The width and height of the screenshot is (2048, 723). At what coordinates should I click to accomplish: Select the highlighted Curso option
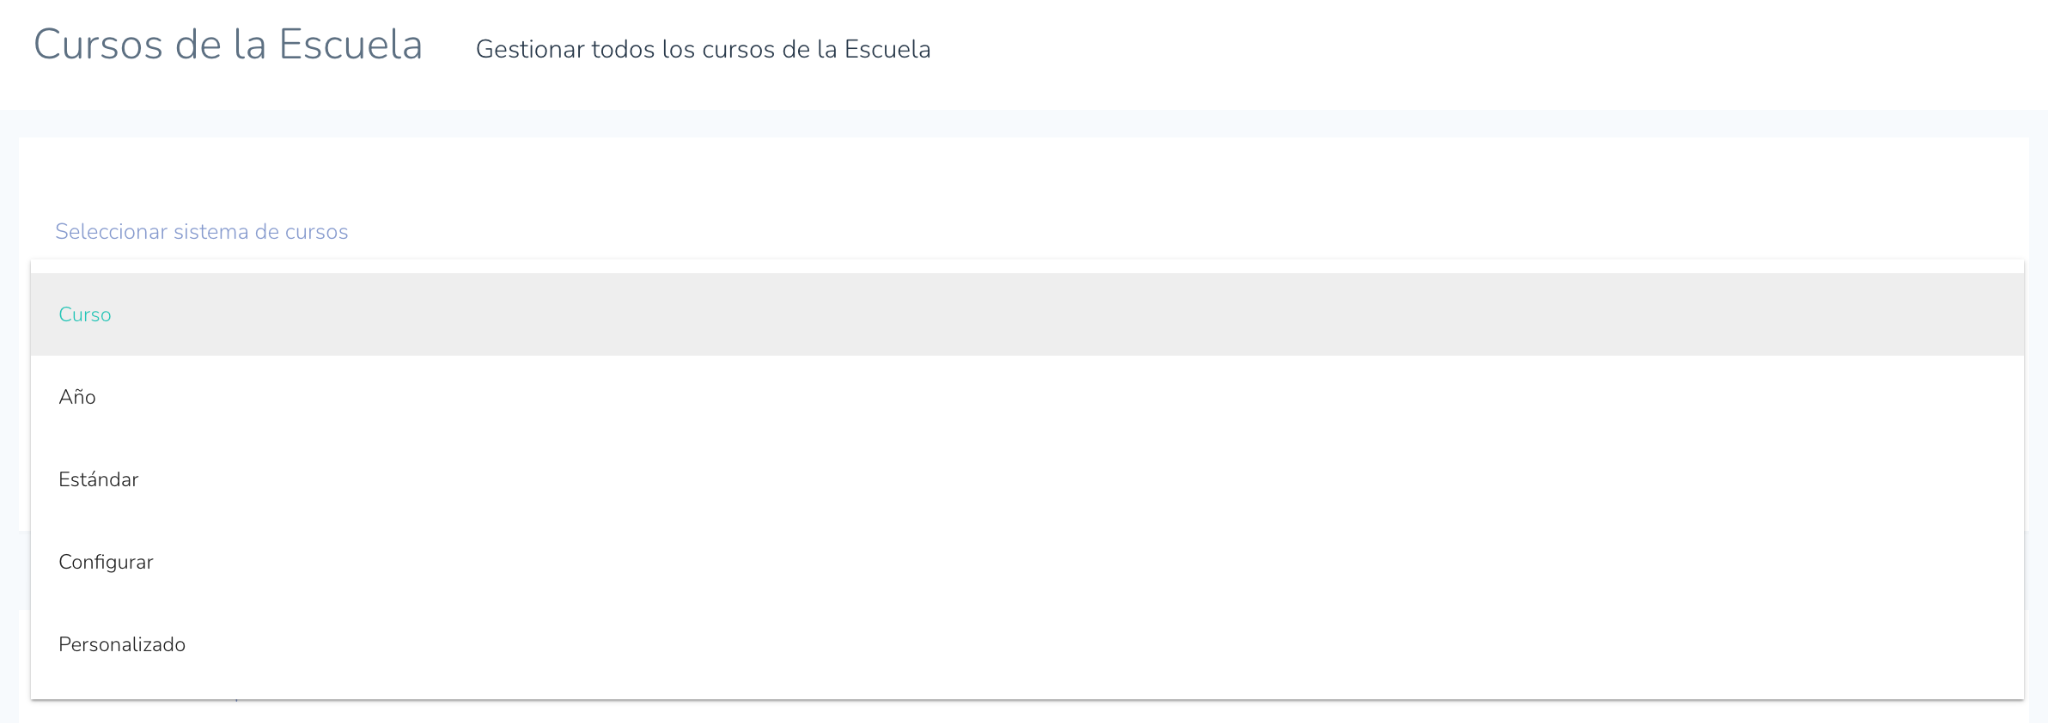click(85, 314)
